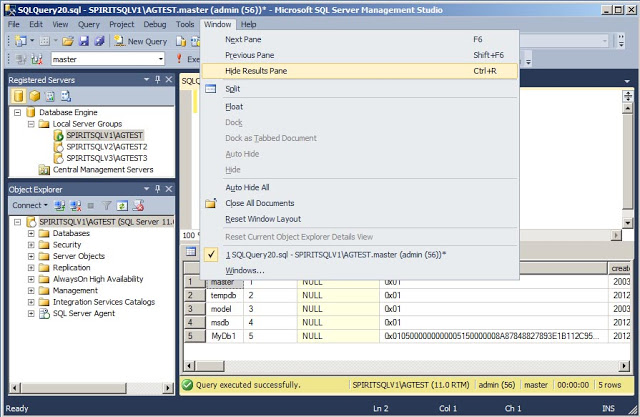The width and height of the screenshot is (640, 417).
Task: Click the tempdb cell in results grid
Action: (x=224, y=295)
